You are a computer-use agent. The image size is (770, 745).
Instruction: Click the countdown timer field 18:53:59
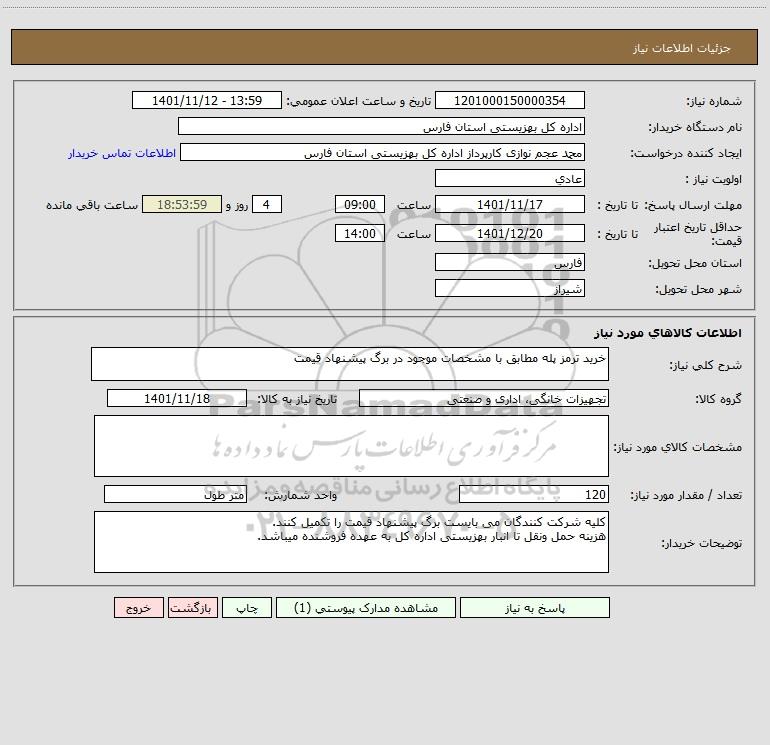tap(182, 204)
